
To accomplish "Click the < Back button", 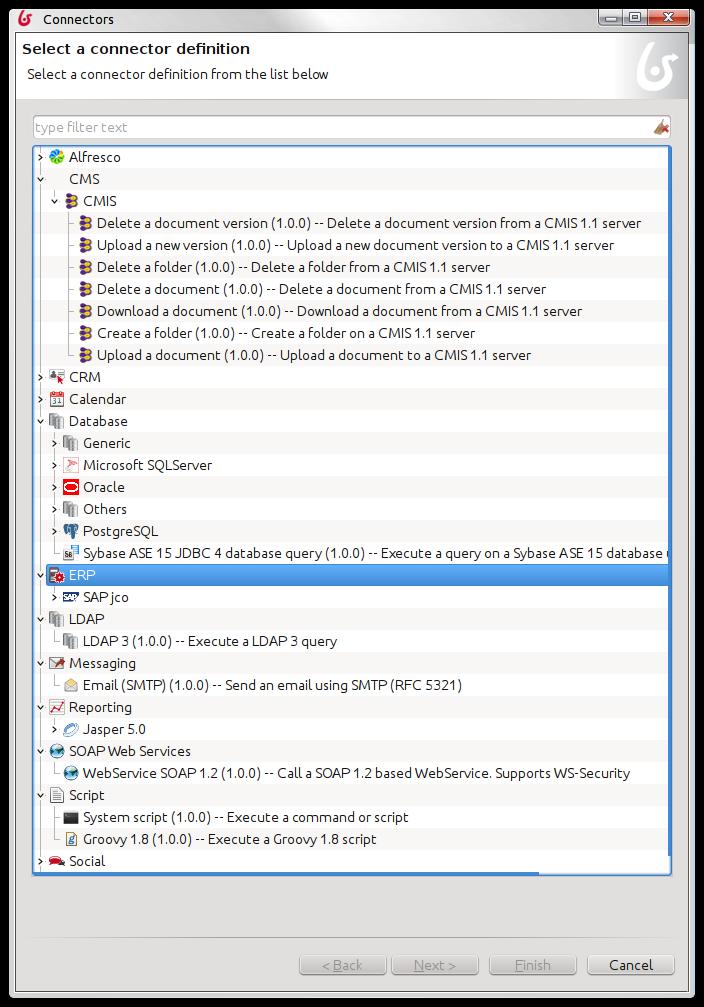I will [x=342, y=965].
